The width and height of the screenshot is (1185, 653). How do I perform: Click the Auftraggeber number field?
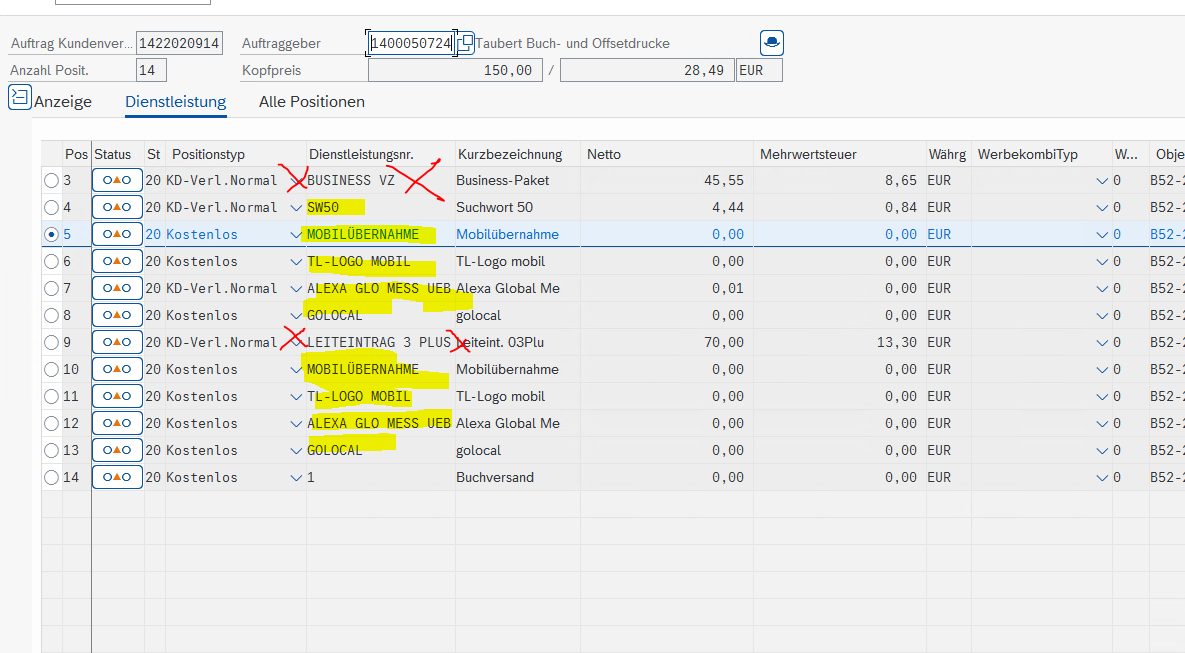click(x=412, y=43)
